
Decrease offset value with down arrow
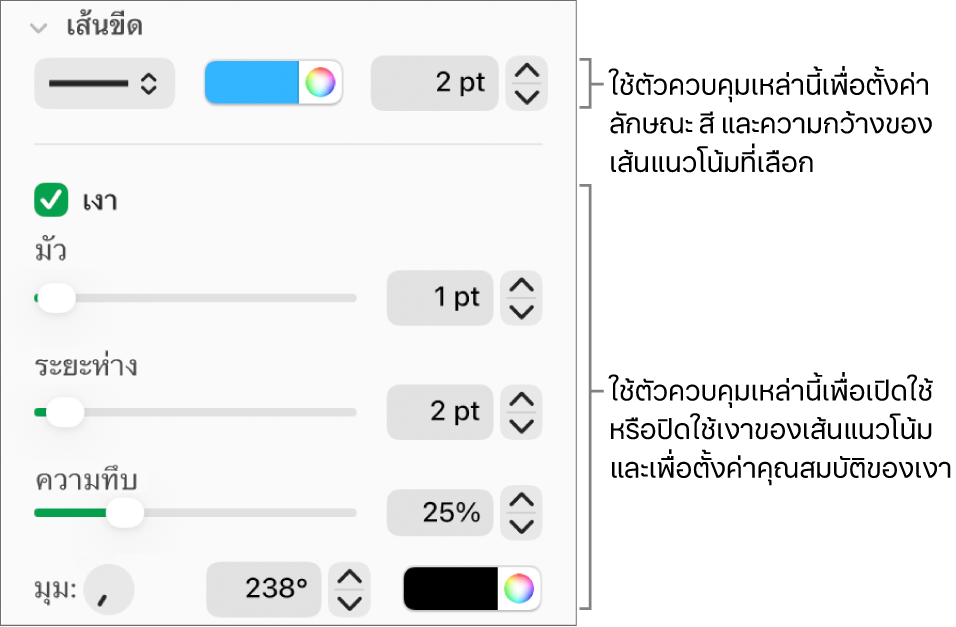[521, 426]
